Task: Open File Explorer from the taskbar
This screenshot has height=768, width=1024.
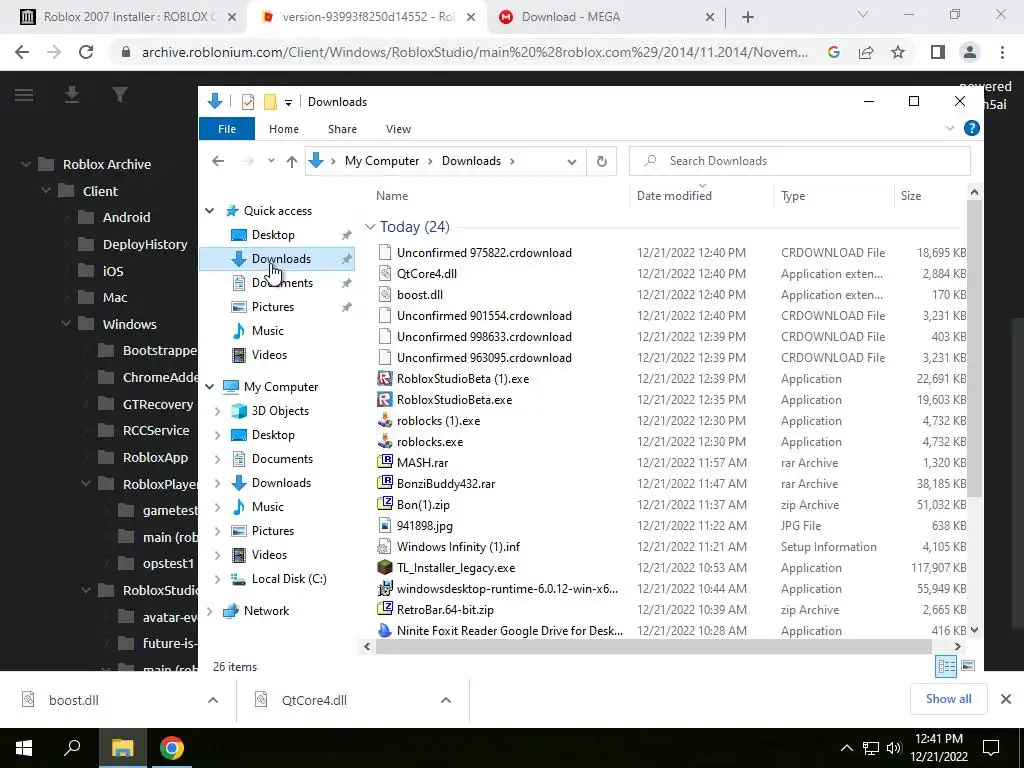Action: (122, 748)
